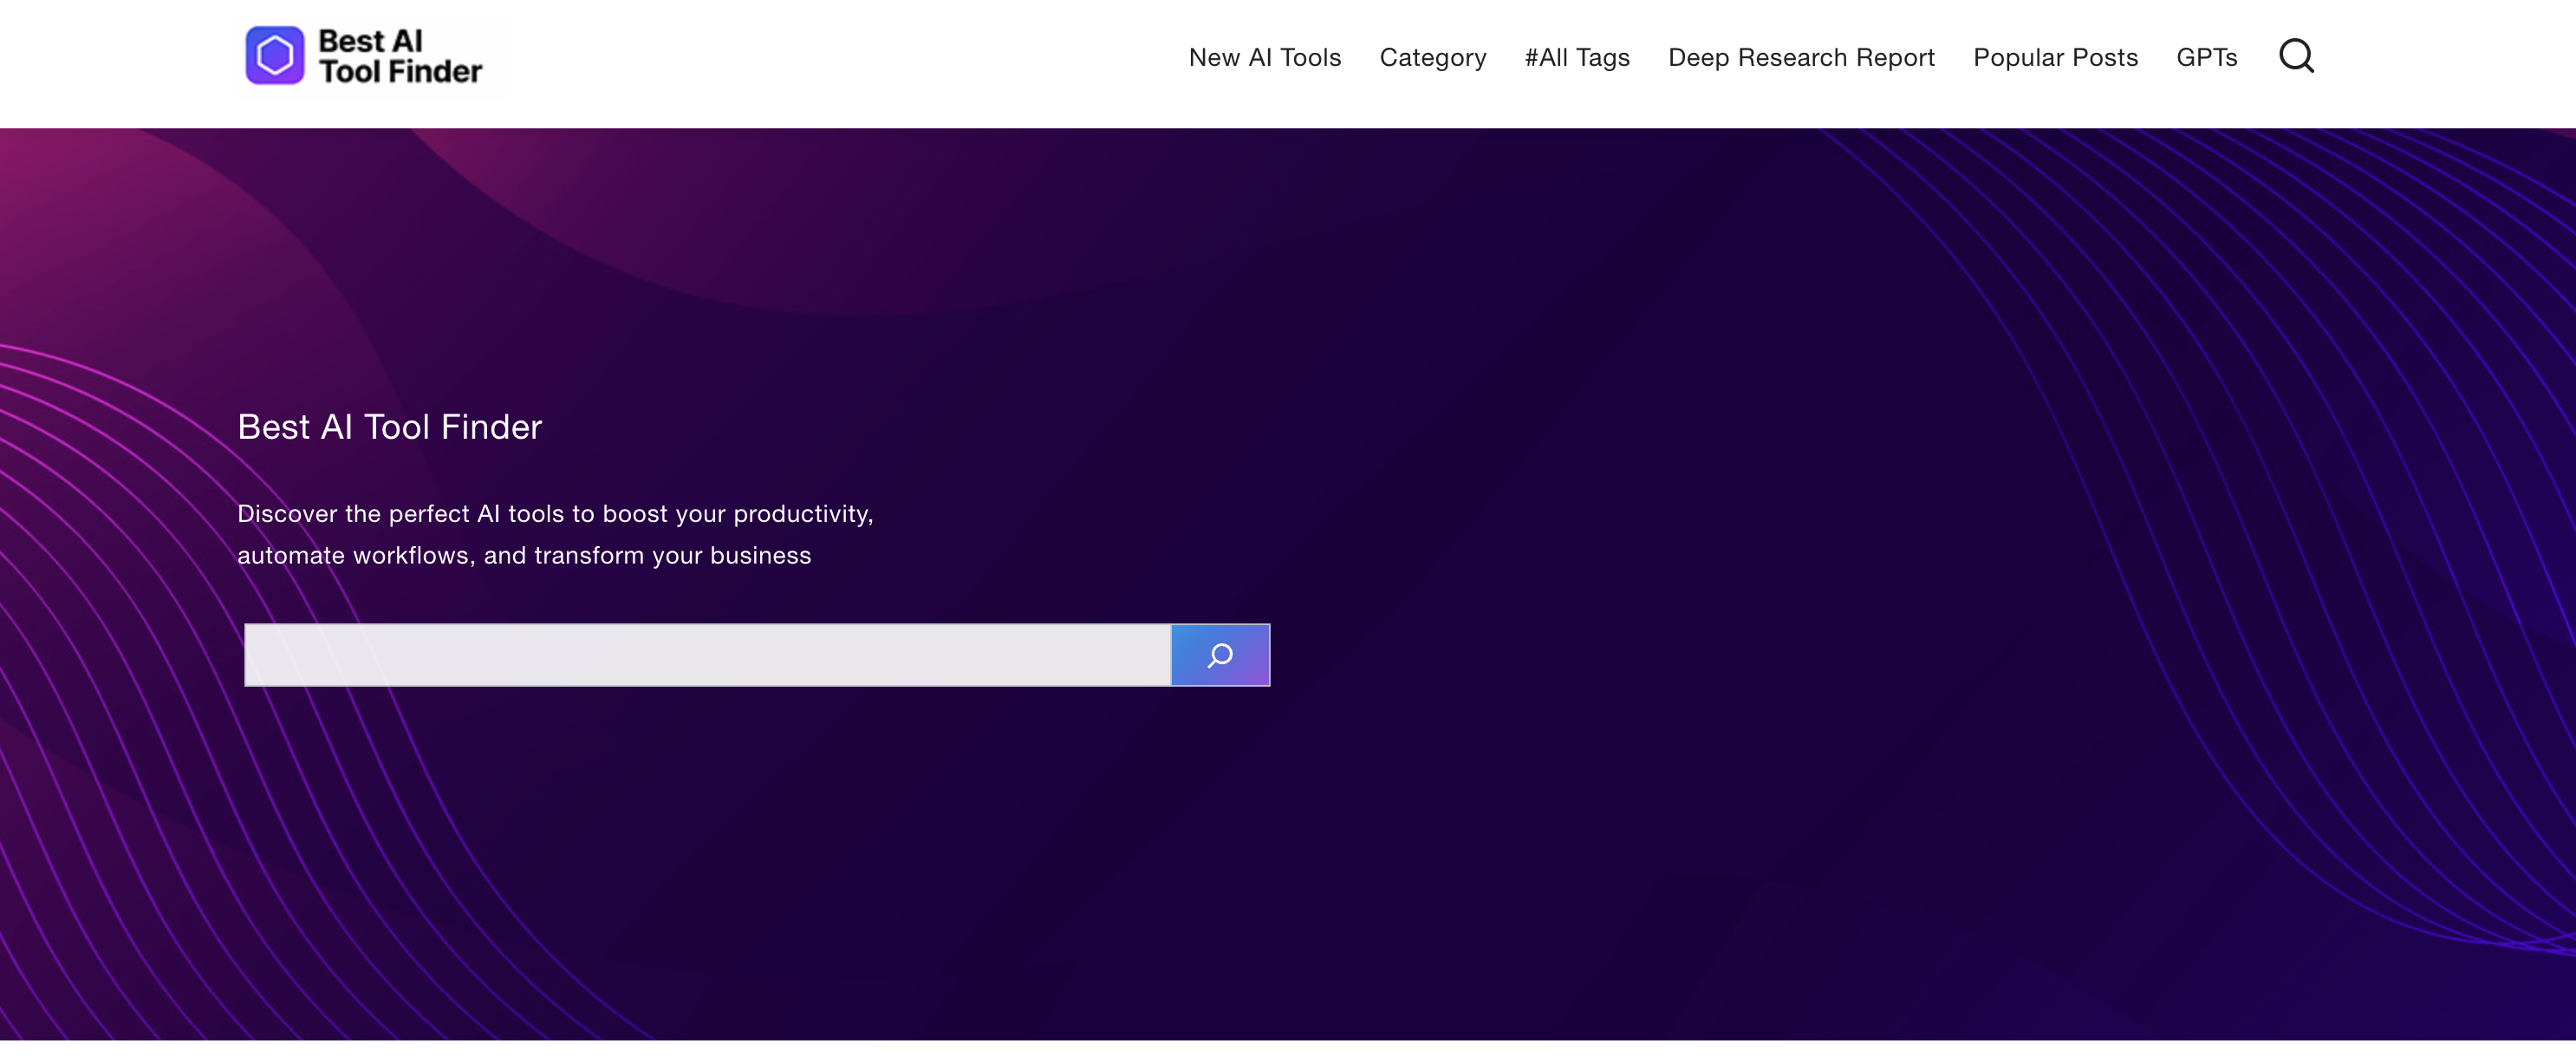
Task: Open the header search magnifier icon
Action: (x=2296, y=56)
